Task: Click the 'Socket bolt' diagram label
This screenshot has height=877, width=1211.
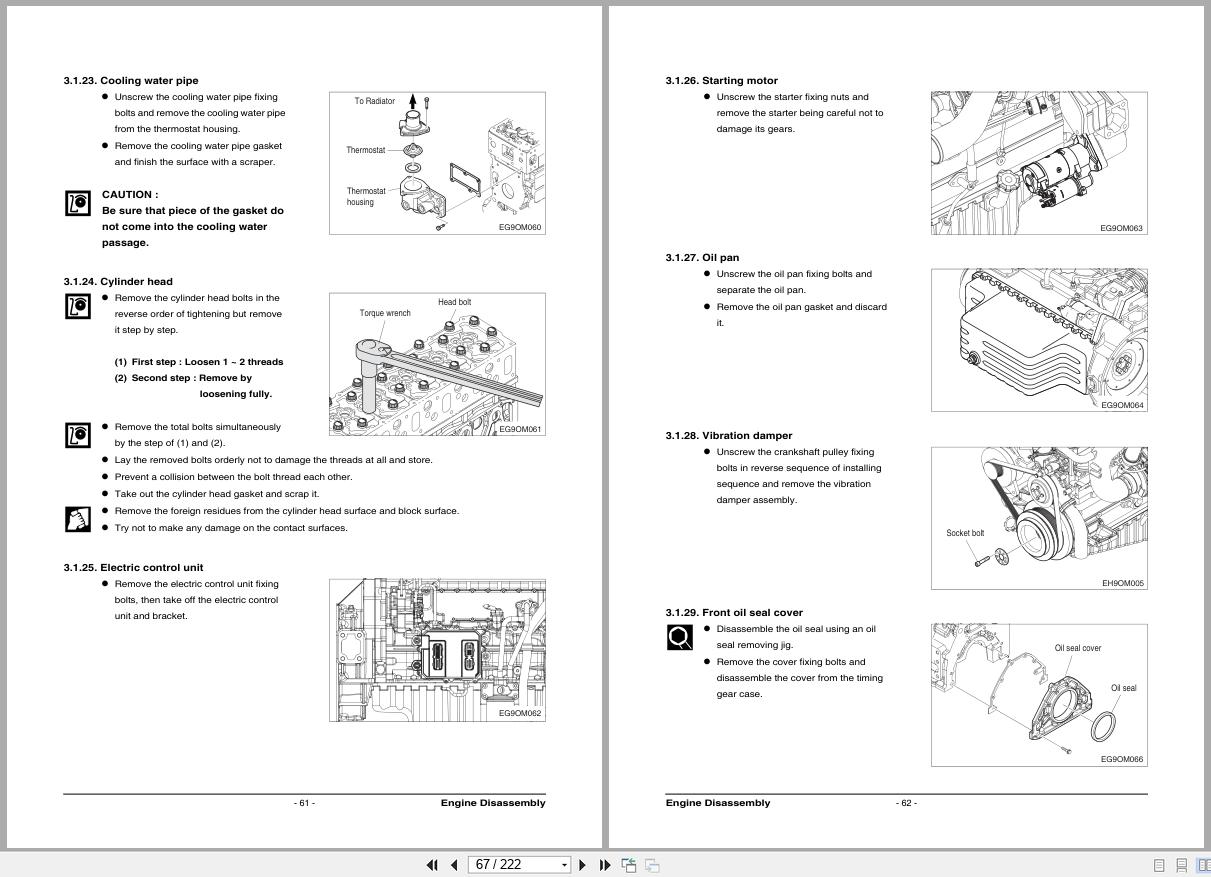Action: pyautogui.click(x=965, y=533)
